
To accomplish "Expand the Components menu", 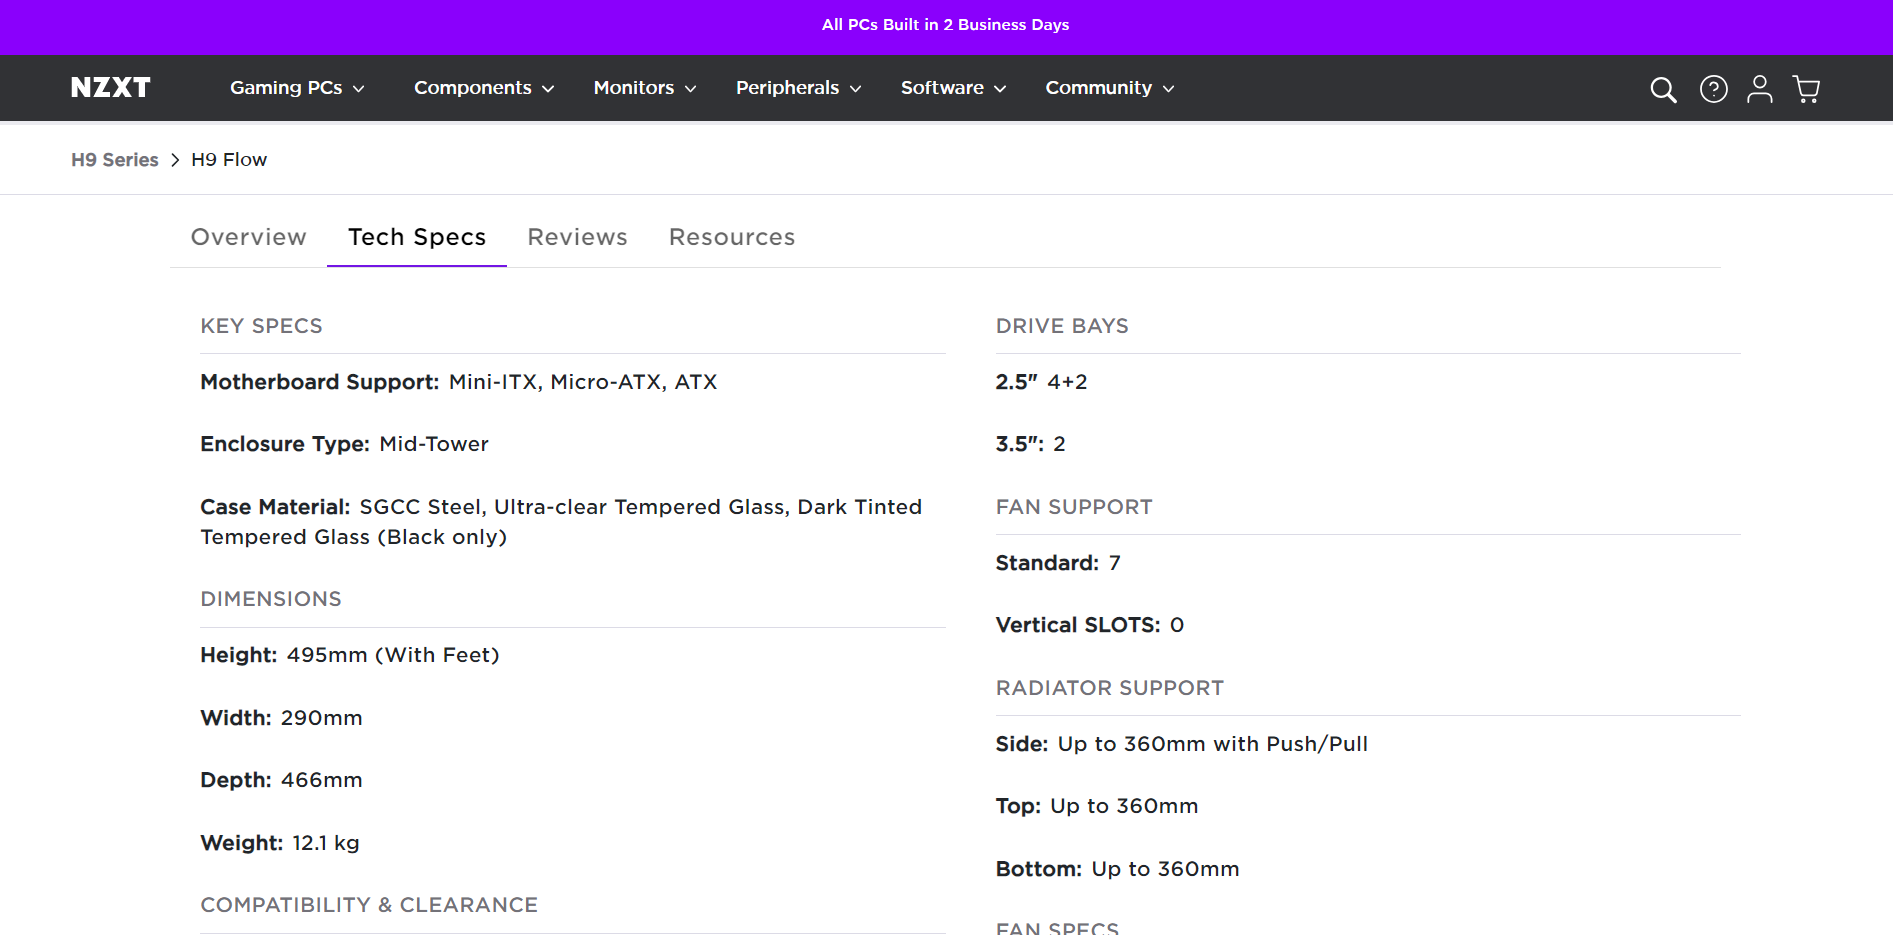I will pos(484,88).
